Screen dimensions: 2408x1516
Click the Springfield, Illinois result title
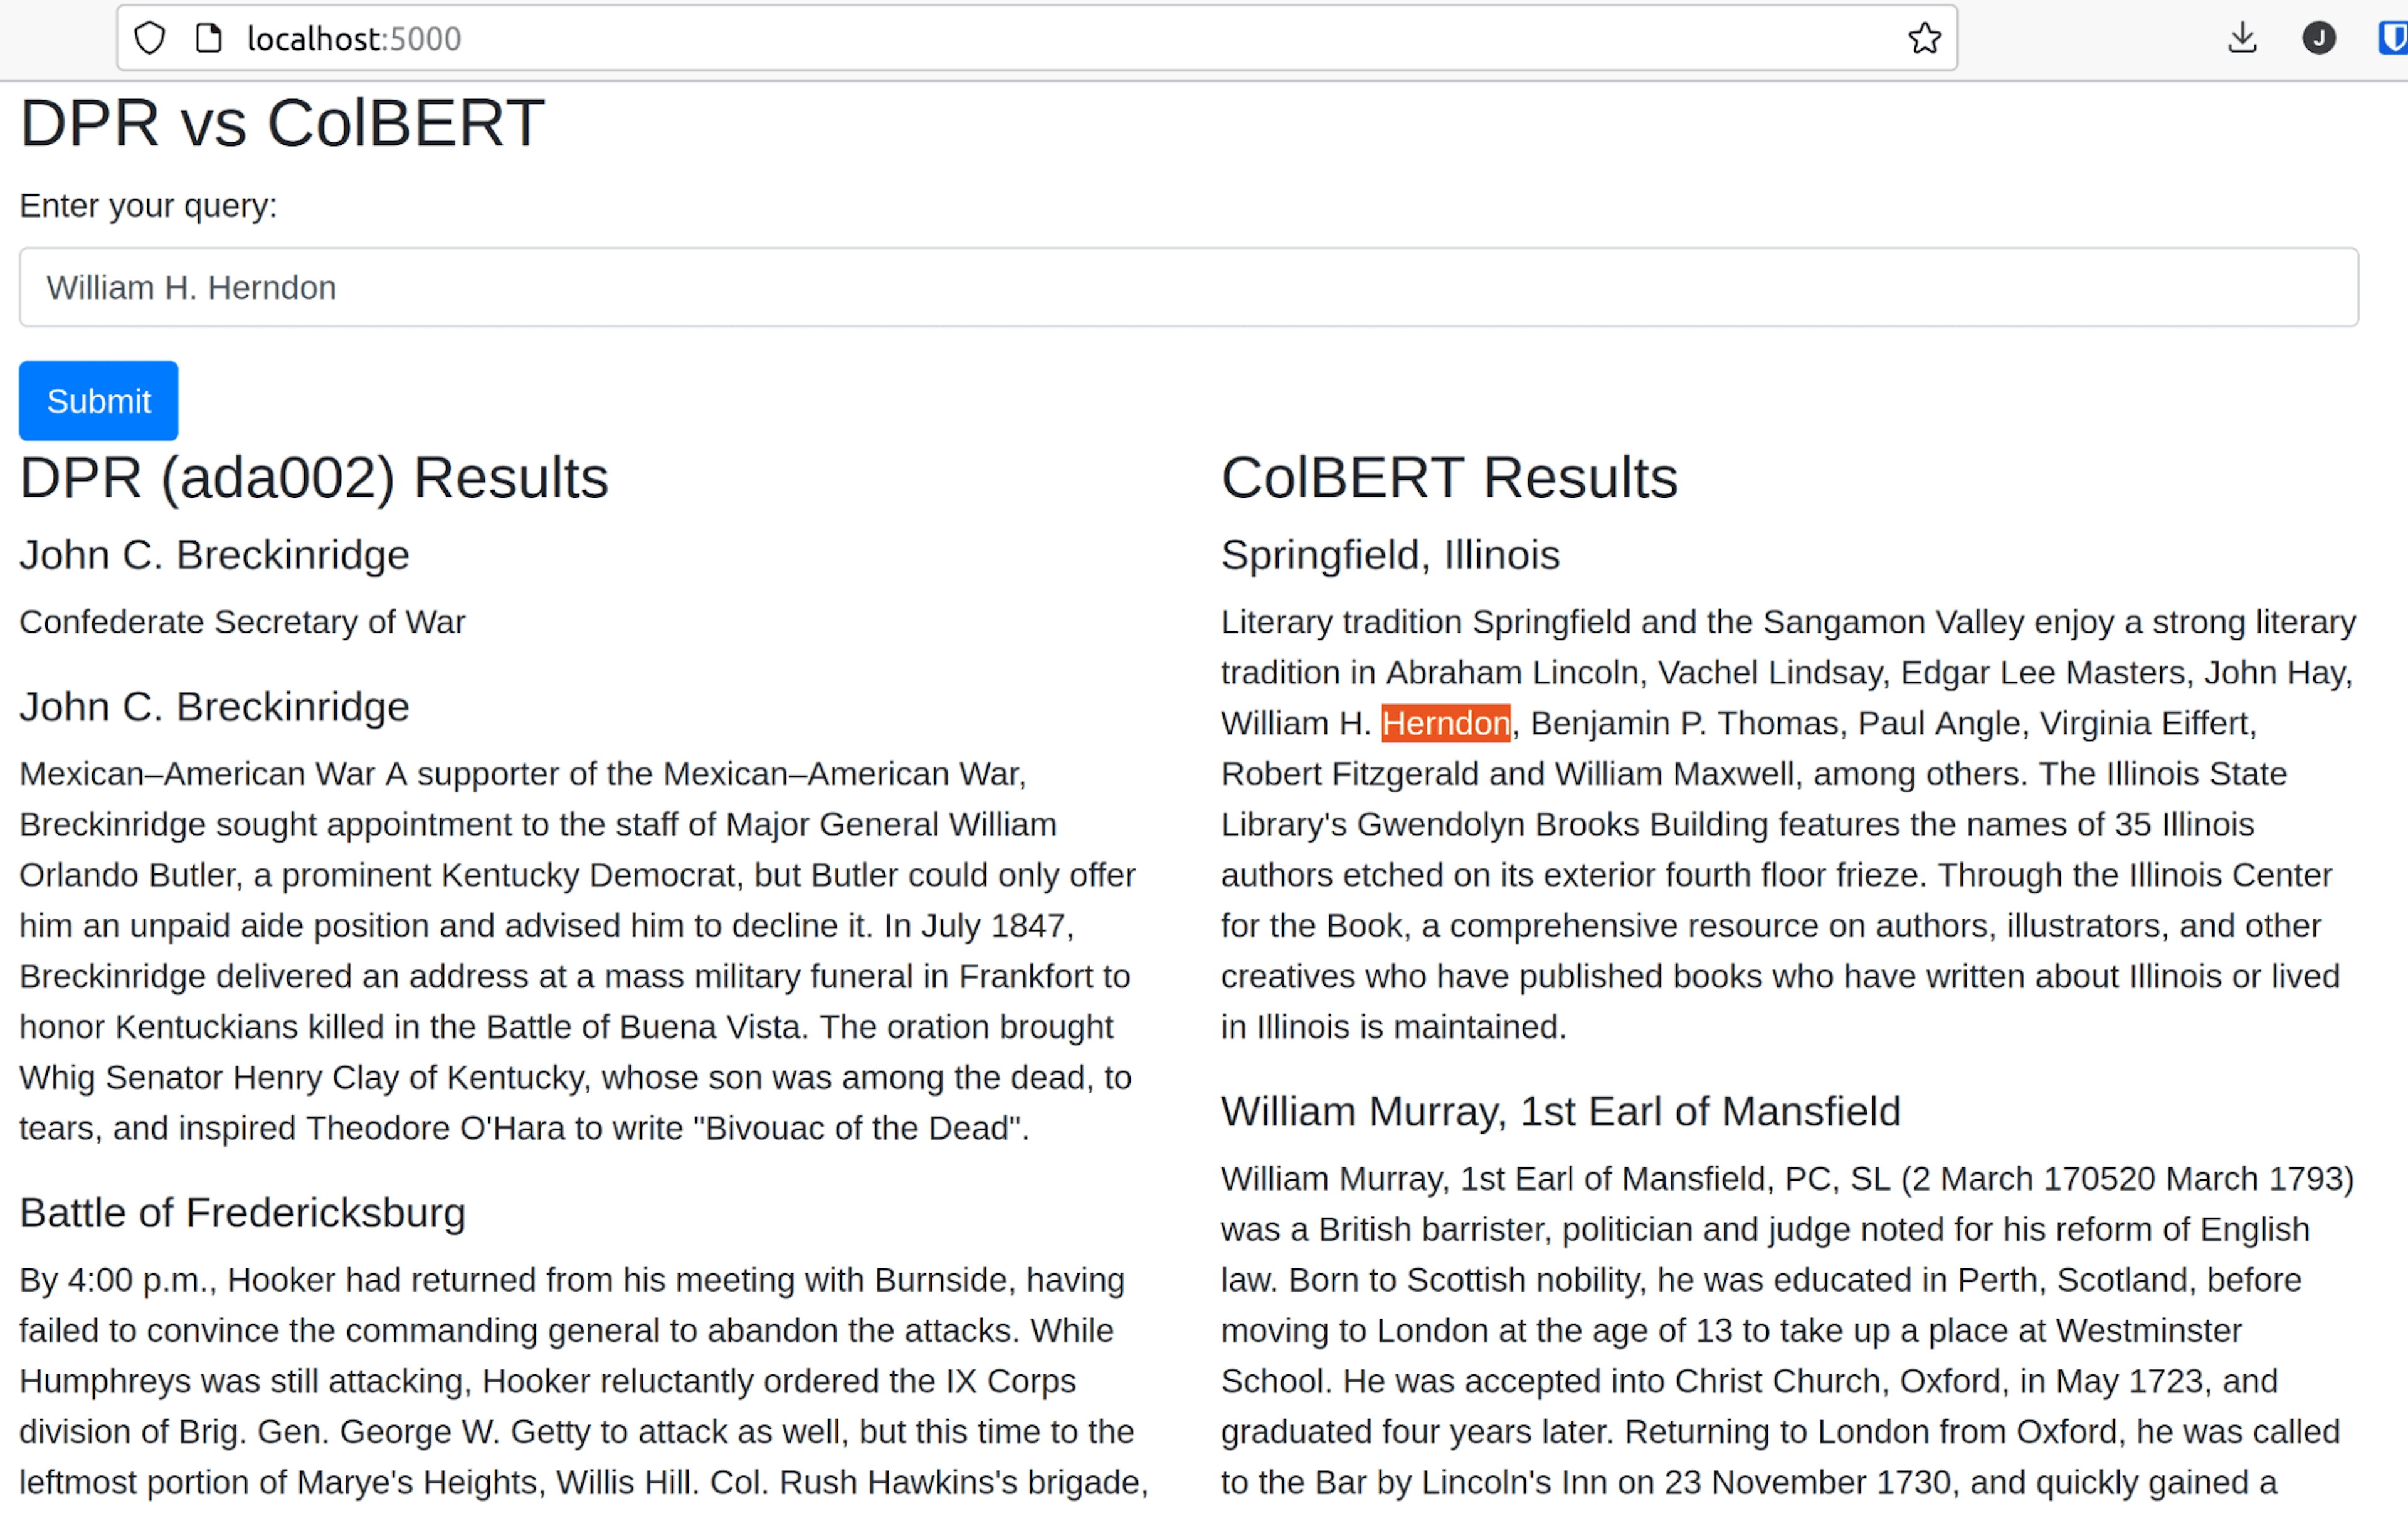pos(1390,555)
